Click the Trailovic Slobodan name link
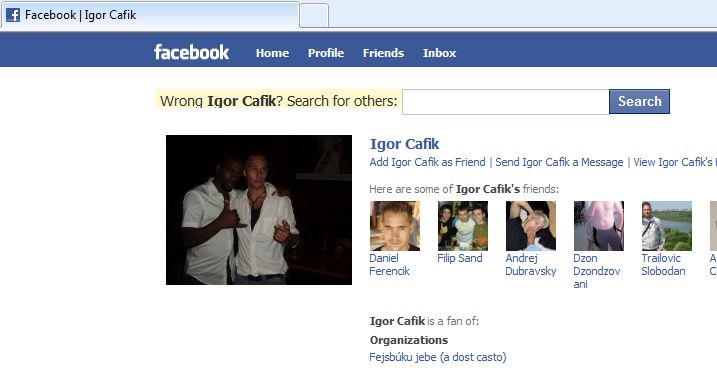 (663, 265)
